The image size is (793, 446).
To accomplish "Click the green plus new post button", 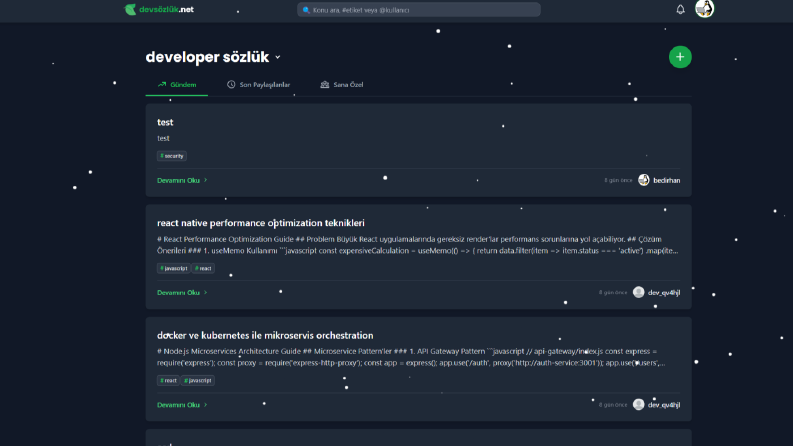I will tap(680, 57).
